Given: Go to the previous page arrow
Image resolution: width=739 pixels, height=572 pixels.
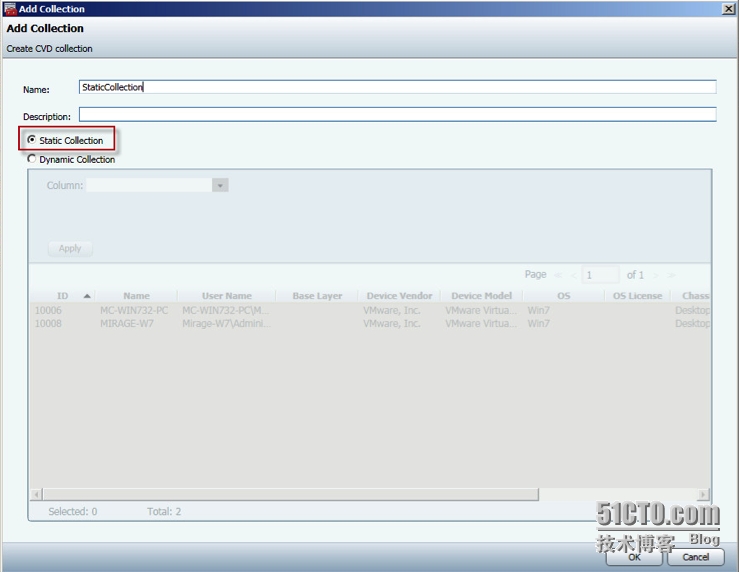Looking at the screenshot, I should tap(574, 275).
